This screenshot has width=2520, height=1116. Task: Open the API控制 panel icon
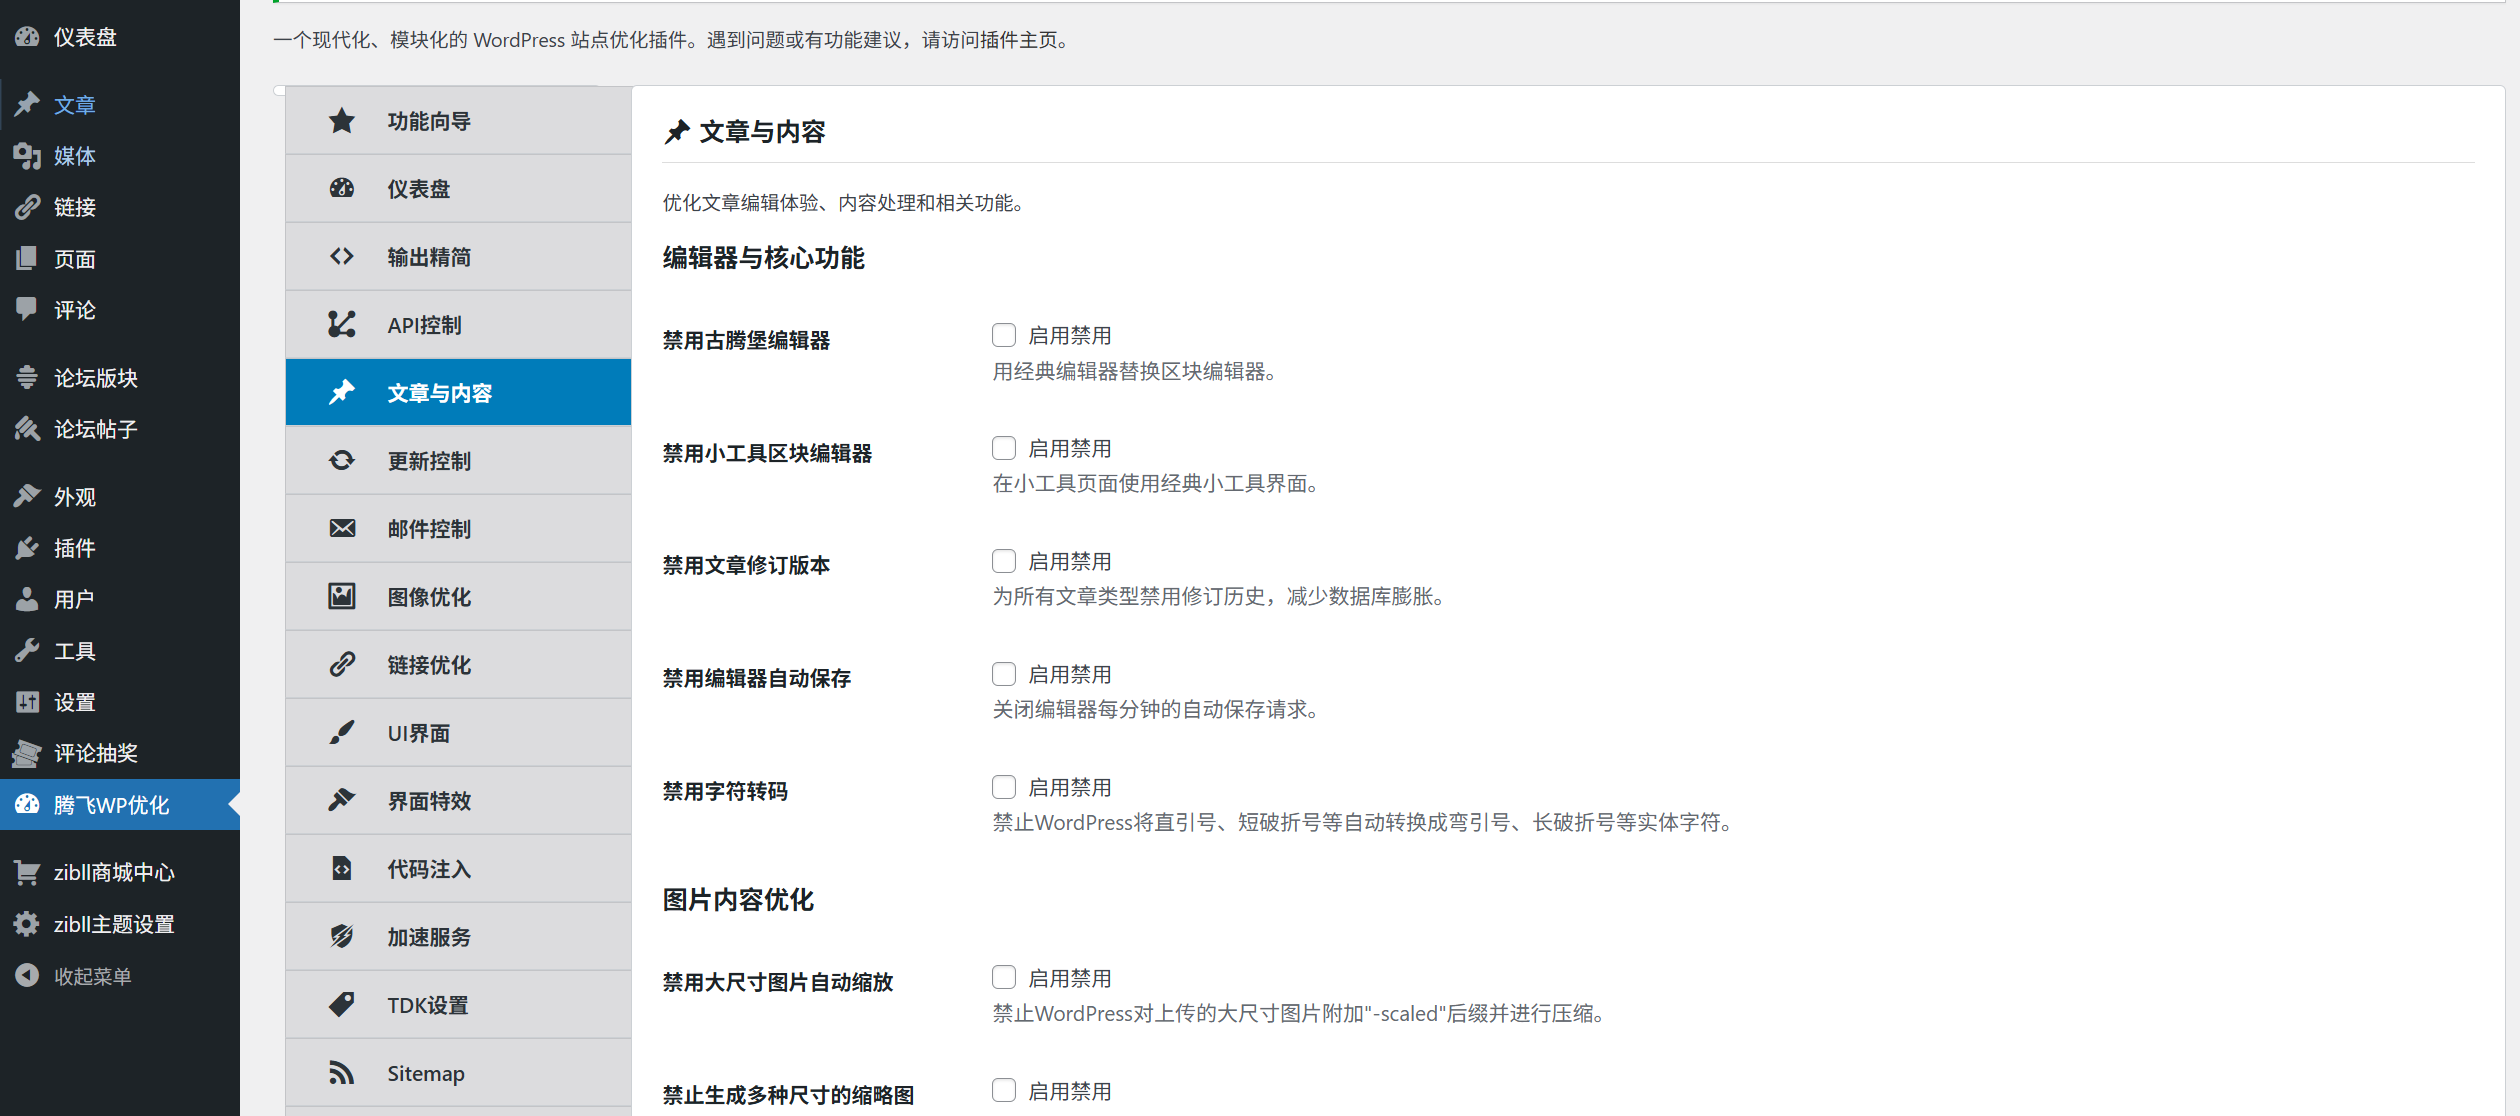[341, 324]
